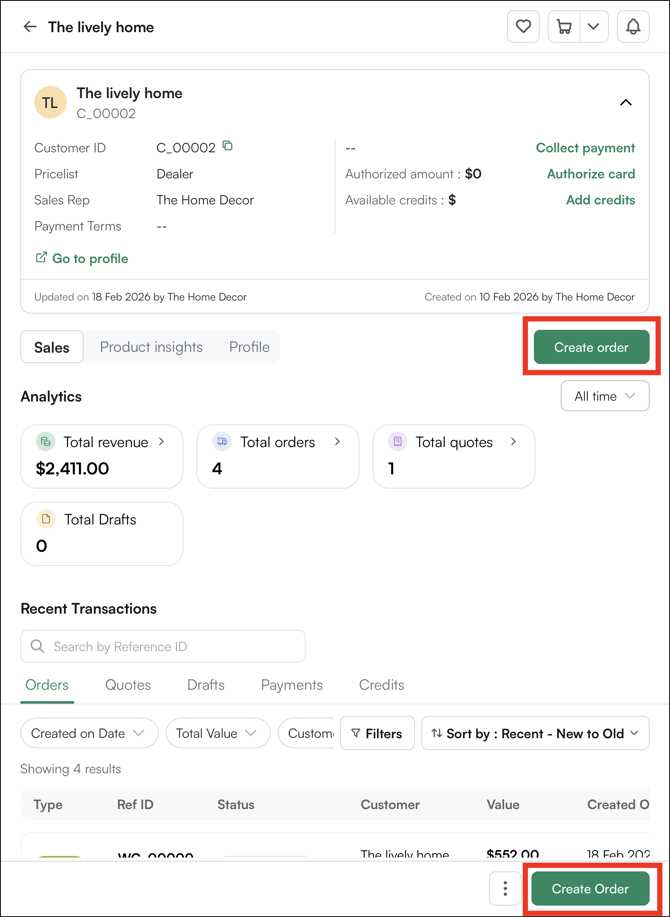
Task: Switch to the Quotes tab
Action: (x=128, y=685)
